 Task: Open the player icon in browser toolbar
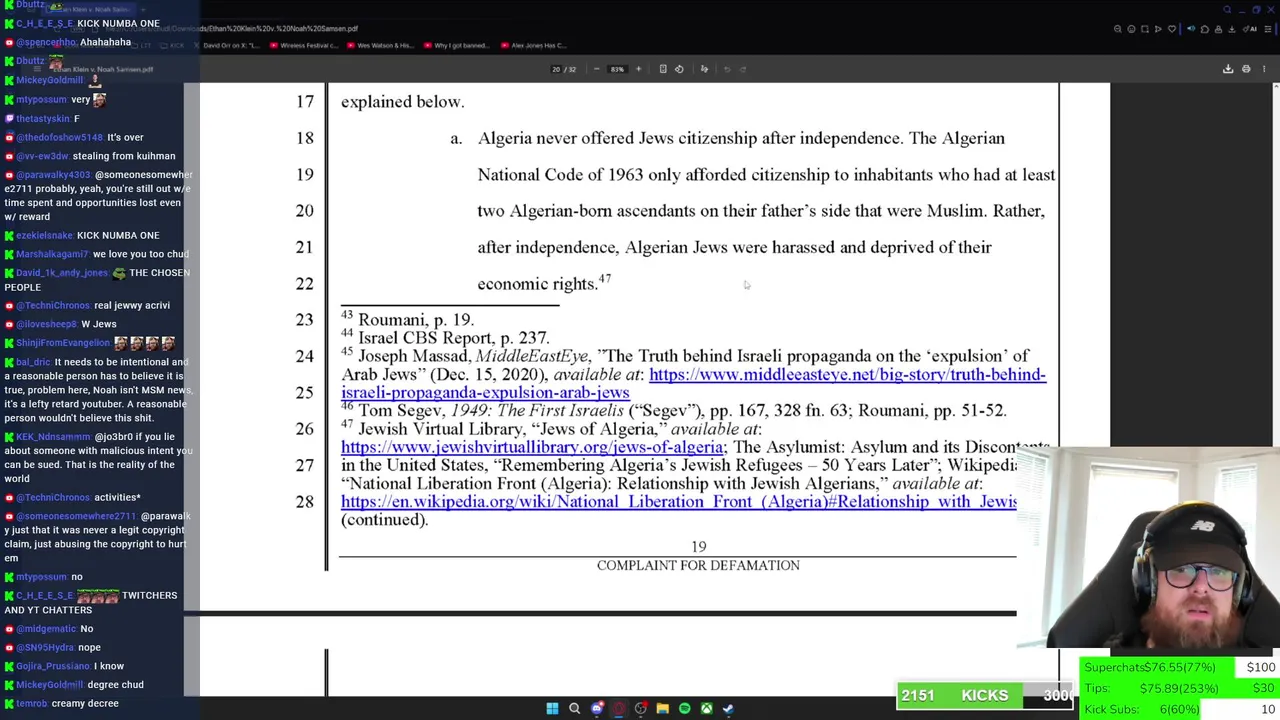tap(1158, 29)
